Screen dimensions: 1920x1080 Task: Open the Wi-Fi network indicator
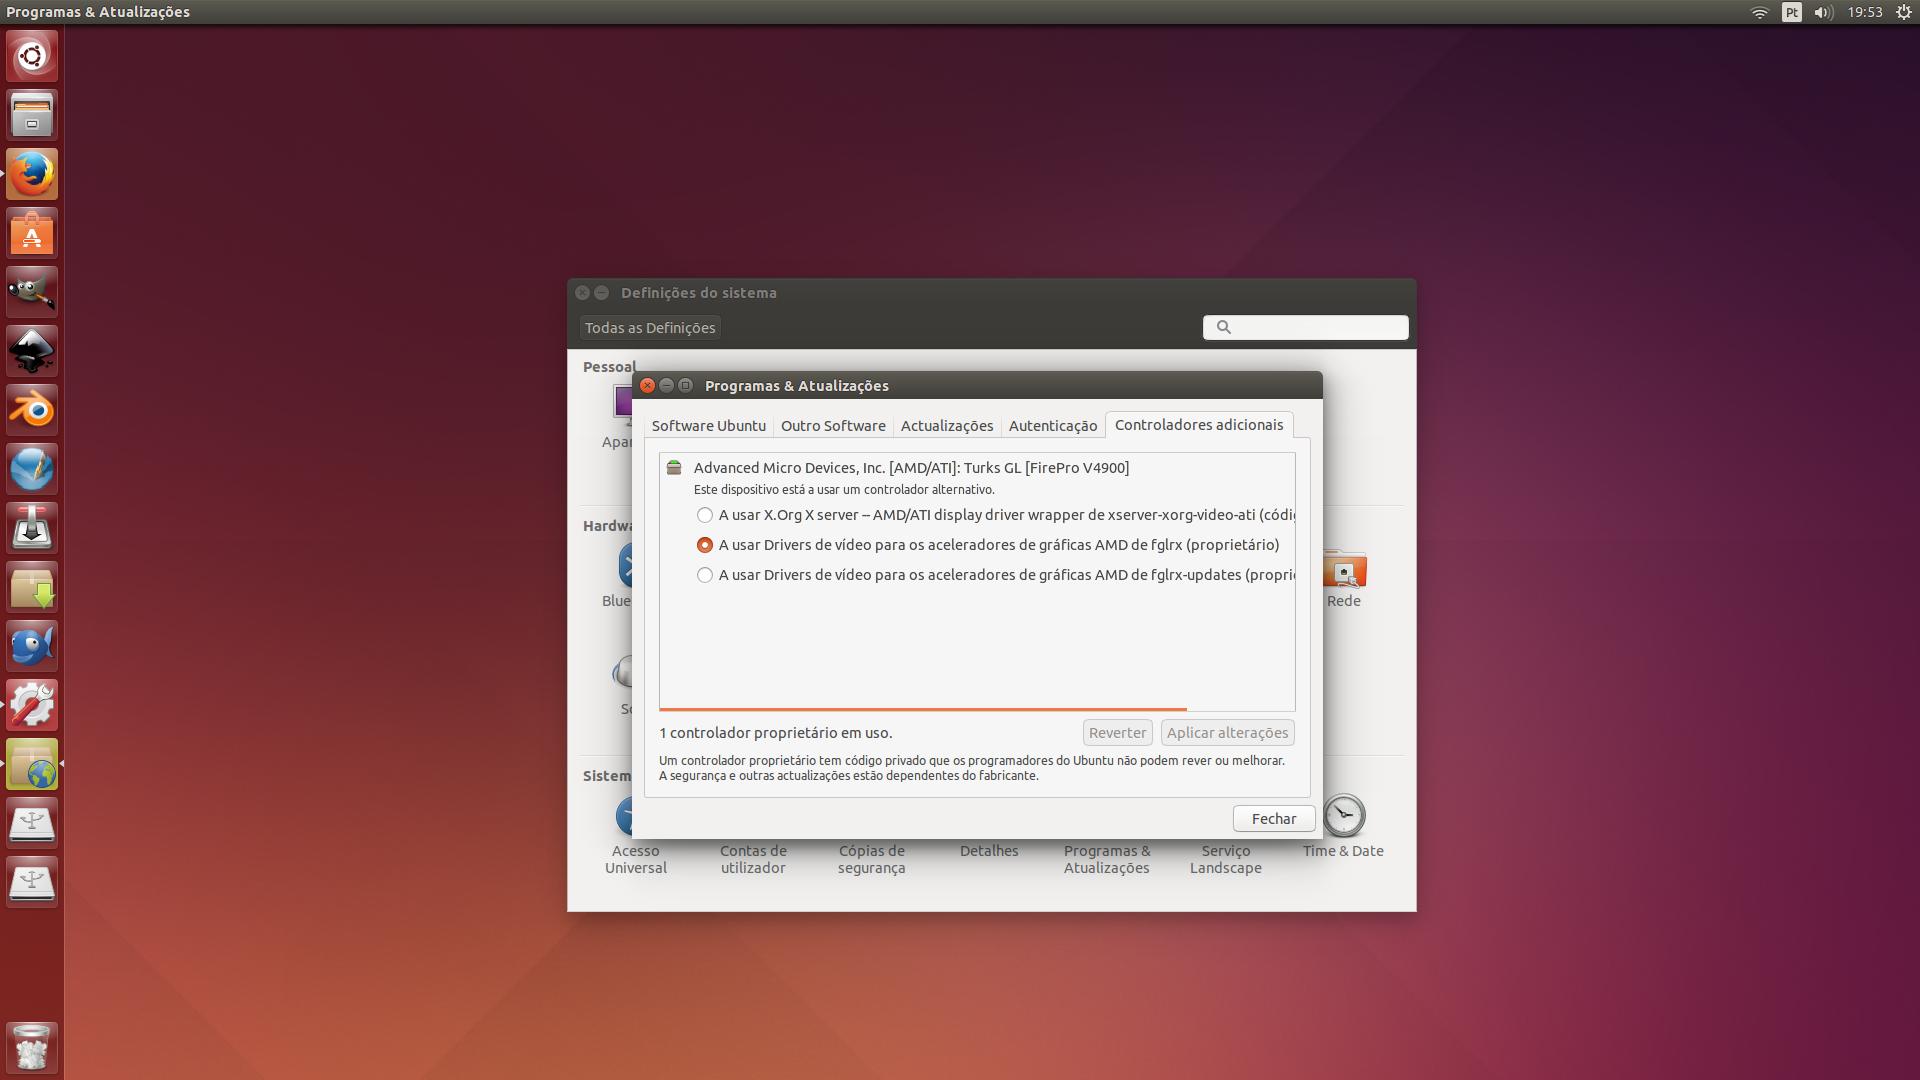pos(1760,12)
